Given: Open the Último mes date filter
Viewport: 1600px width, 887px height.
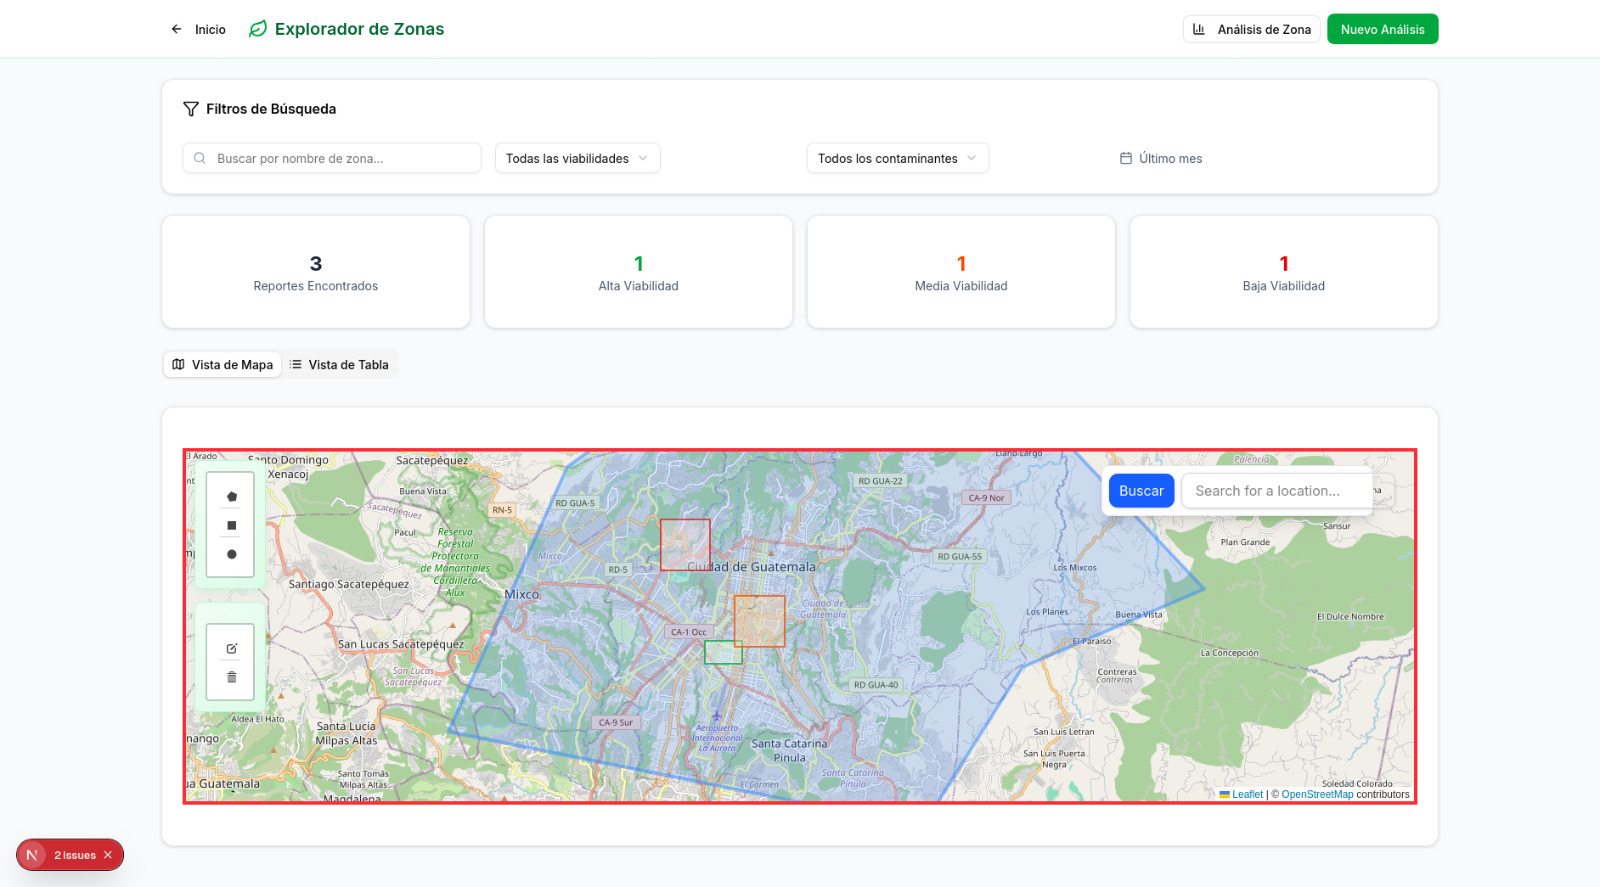Looking at the screenshot, I should pyautogui.click(x=1161, y=158).
